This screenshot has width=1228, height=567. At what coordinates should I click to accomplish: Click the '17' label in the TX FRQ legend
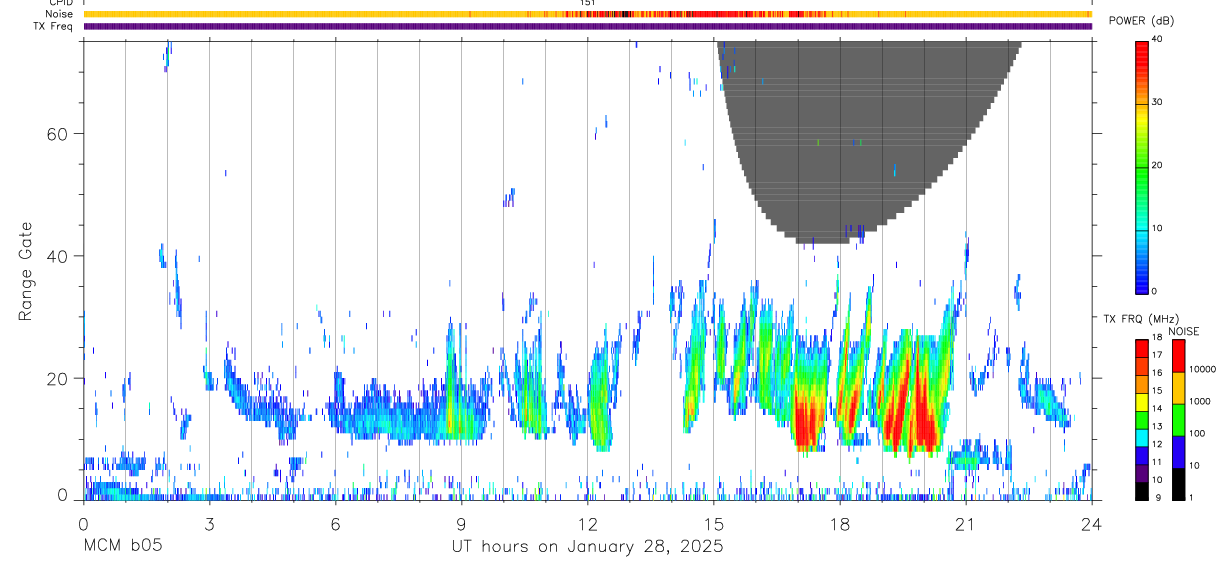point(1157,355)
